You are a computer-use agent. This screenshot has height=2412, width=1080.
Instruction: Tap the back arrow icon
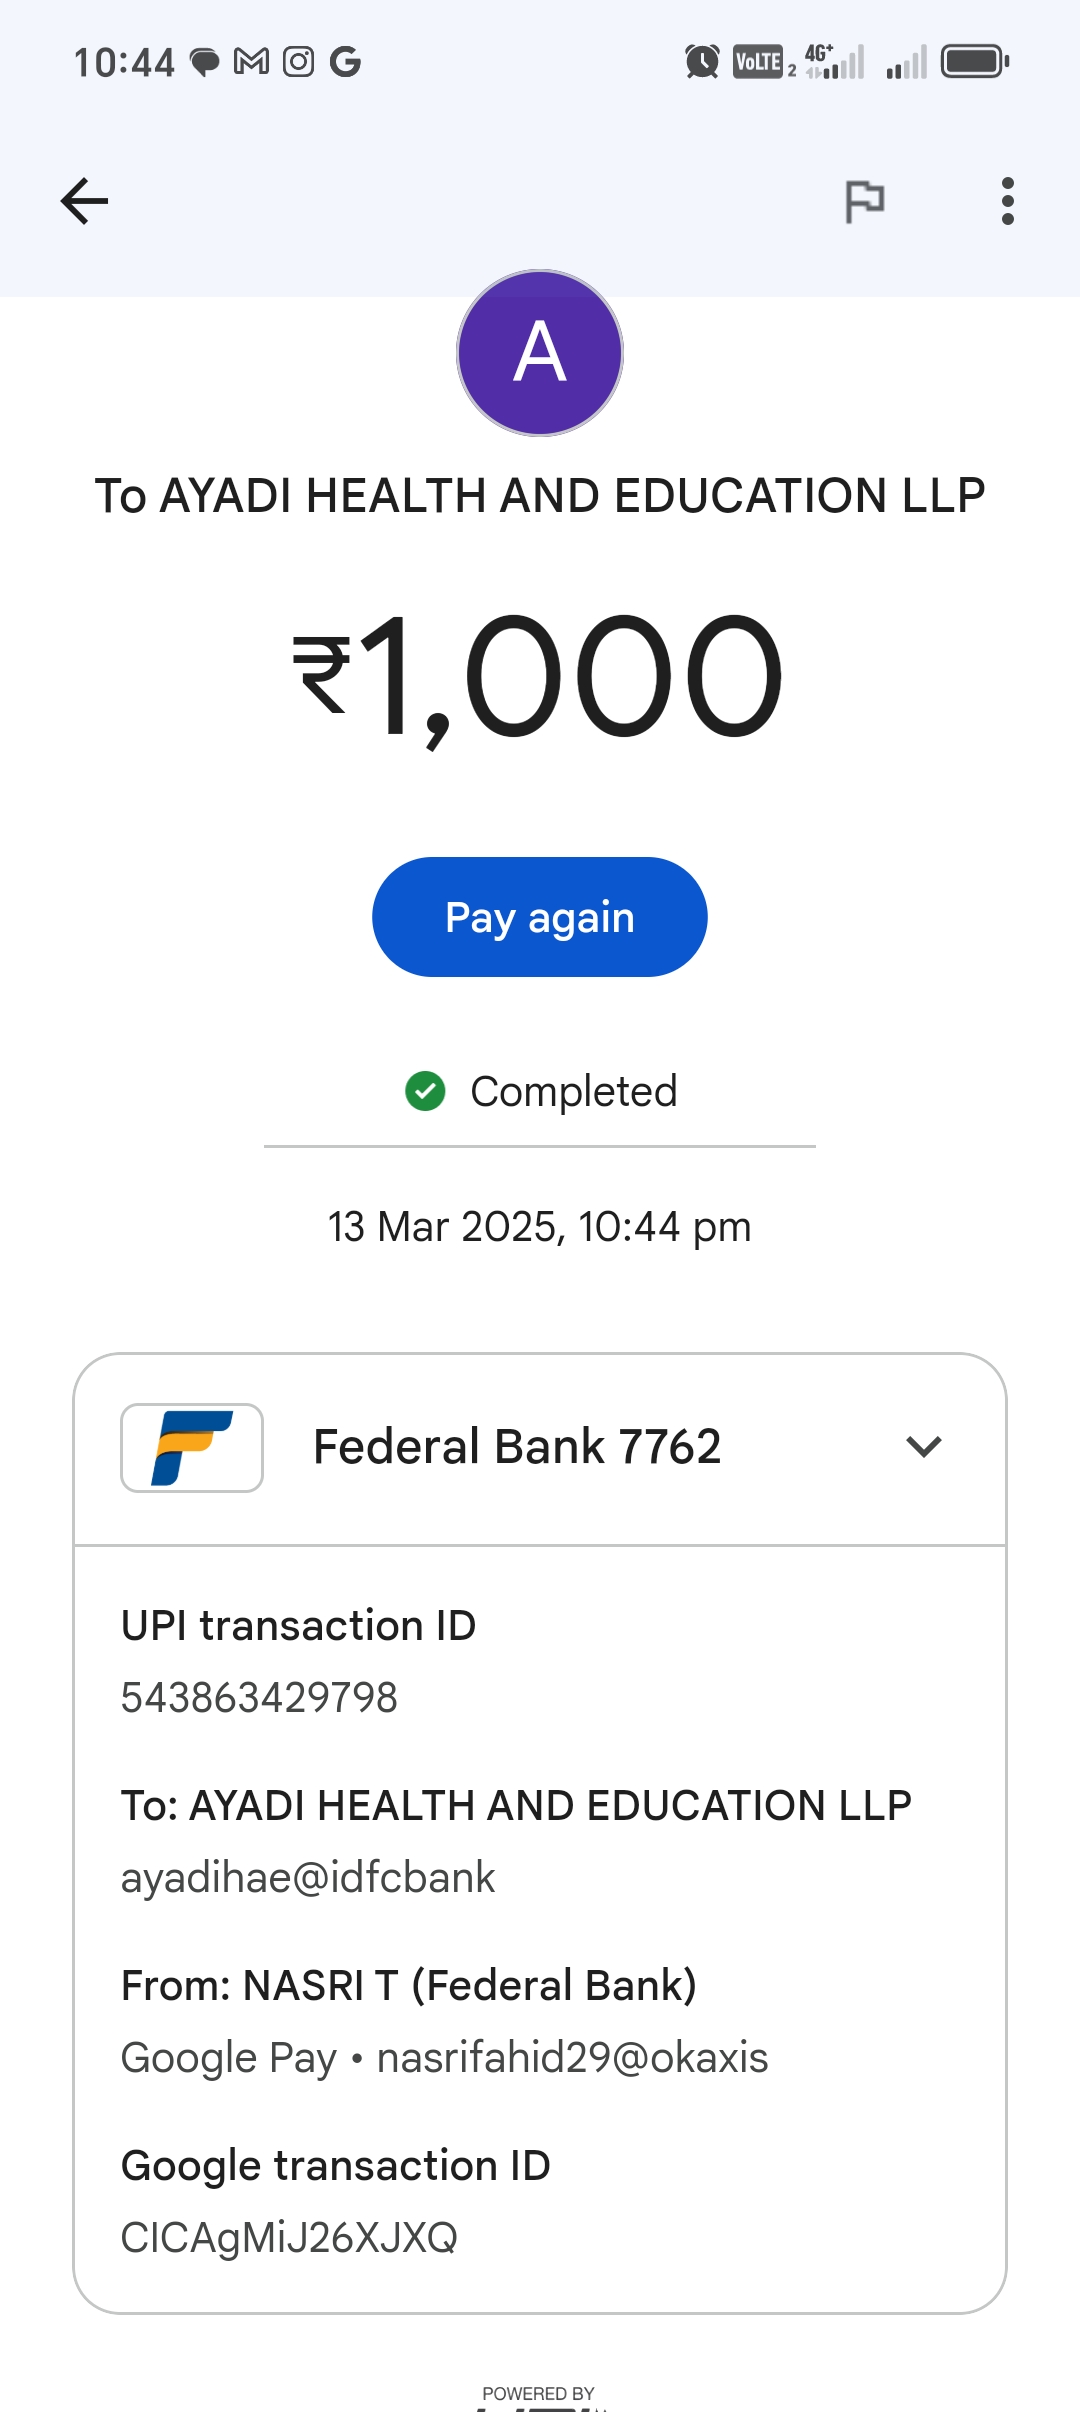[x=84, y=201]
